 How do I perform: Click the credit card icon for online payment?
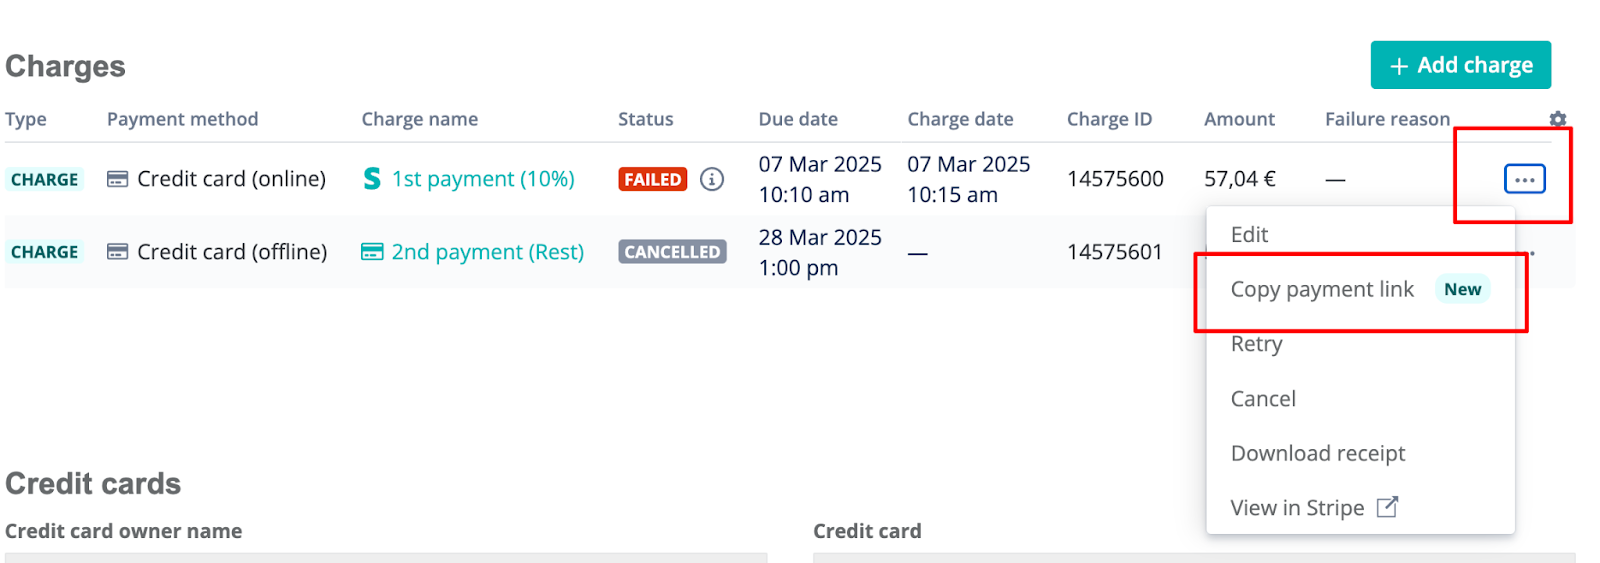117,179
